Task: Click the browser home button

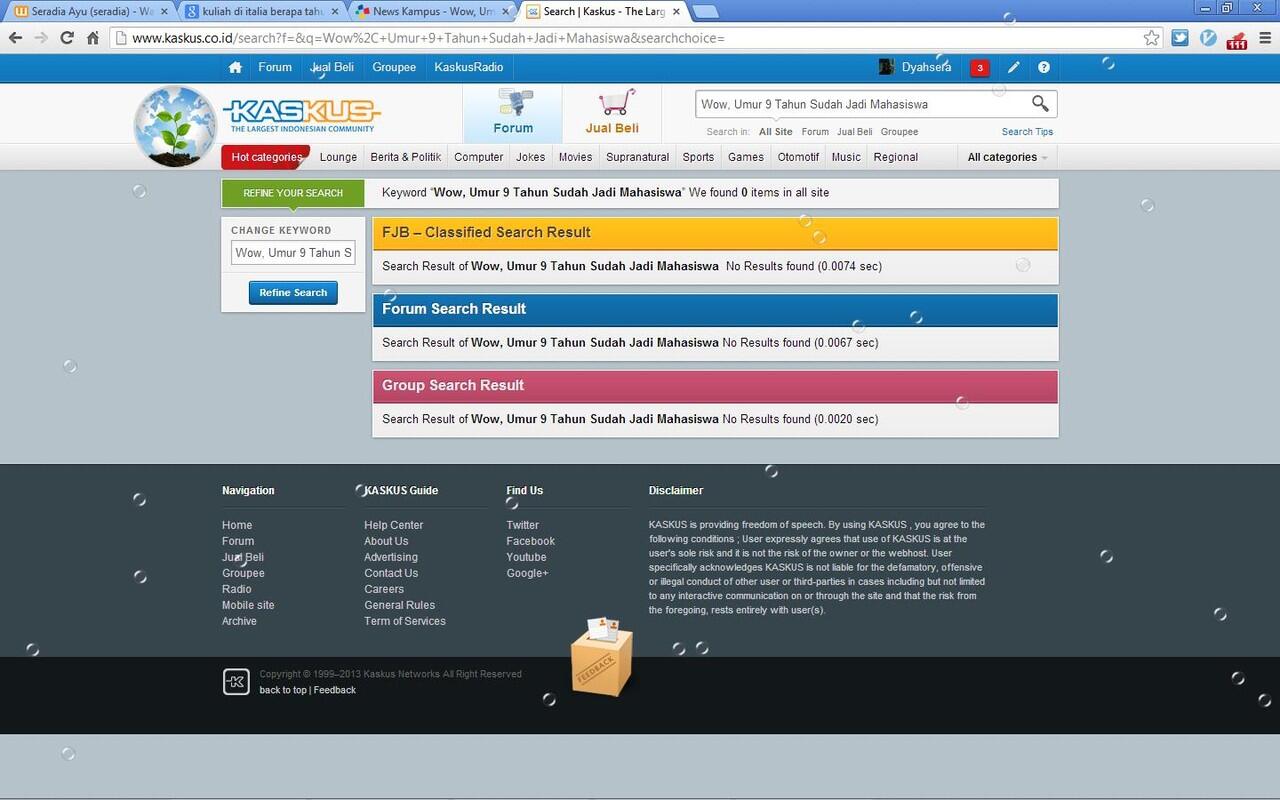Action: click(92, 38)
